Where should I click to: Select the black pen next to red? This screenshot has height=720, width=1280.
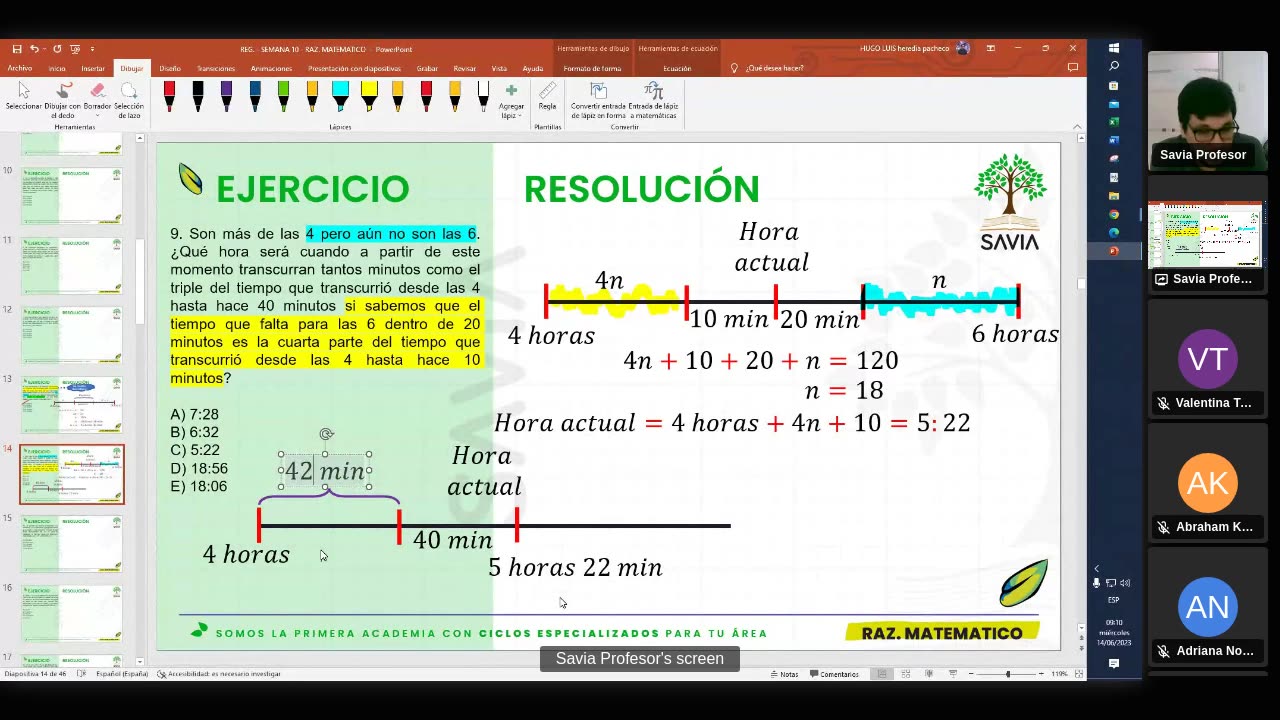tap(198, 96)
